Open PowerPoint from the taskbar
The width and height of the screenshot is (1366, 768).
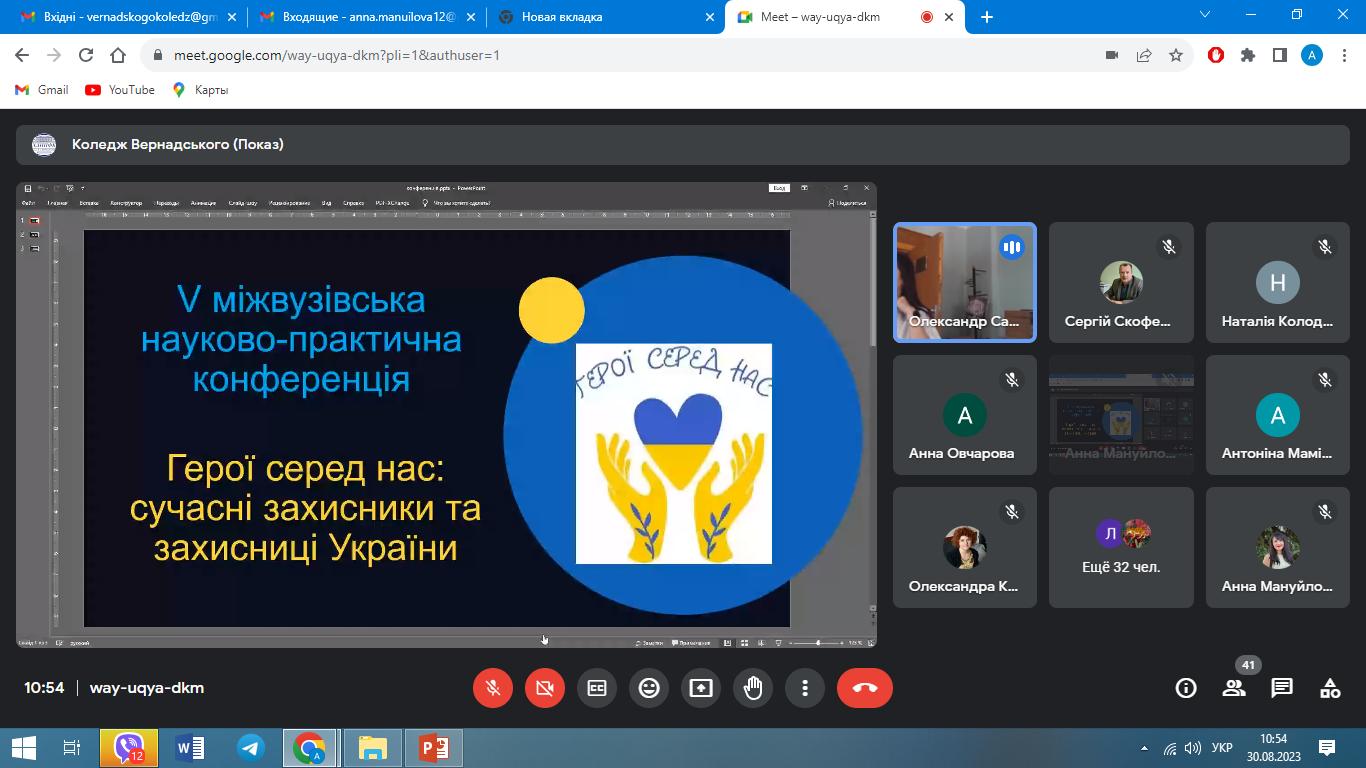coord(433,748)
